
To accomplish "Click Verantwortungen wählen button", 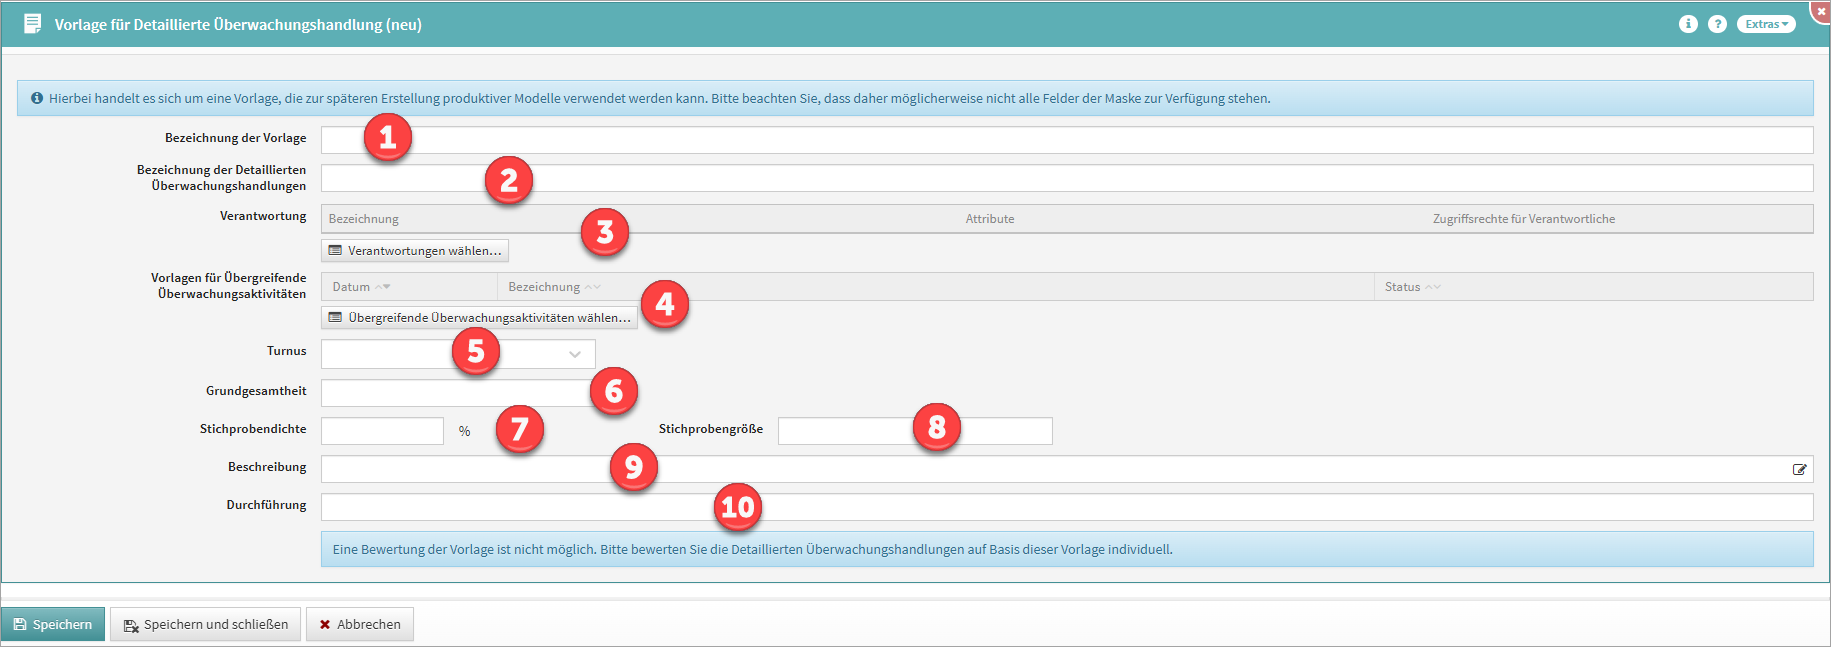I will point(415,250).
